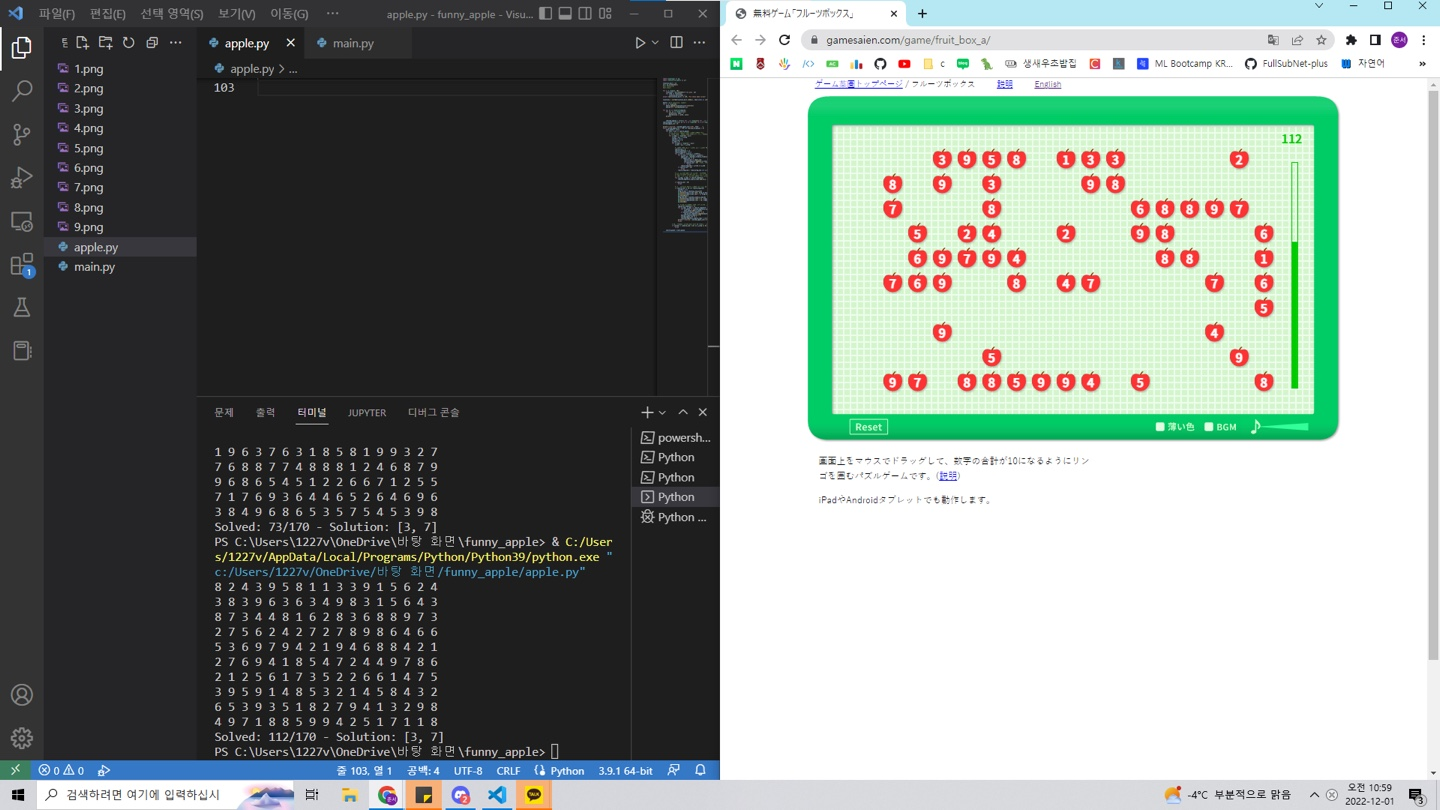Open Customize Layout in title bar
The image size is (1440, 810).
tap(605, 14)
